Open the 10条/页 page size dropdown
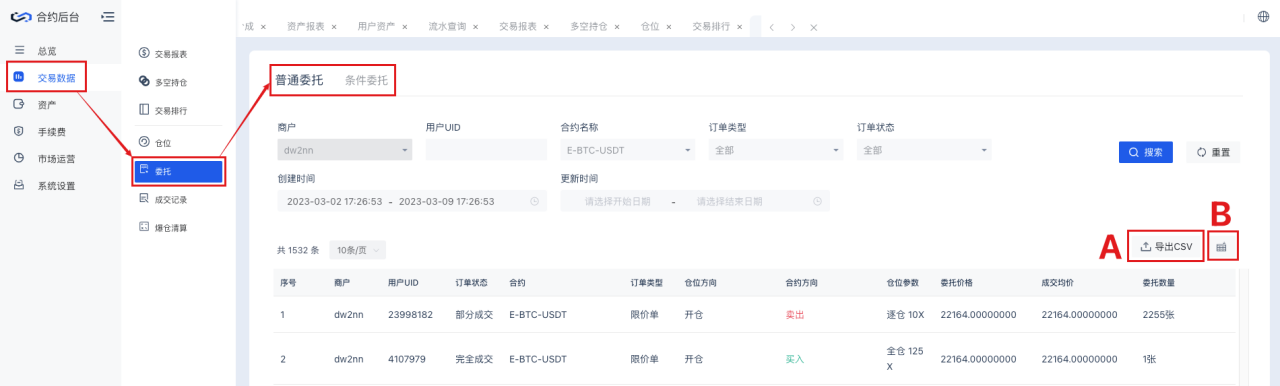This screenshot has height=386, width=1280. coord(357,250)
